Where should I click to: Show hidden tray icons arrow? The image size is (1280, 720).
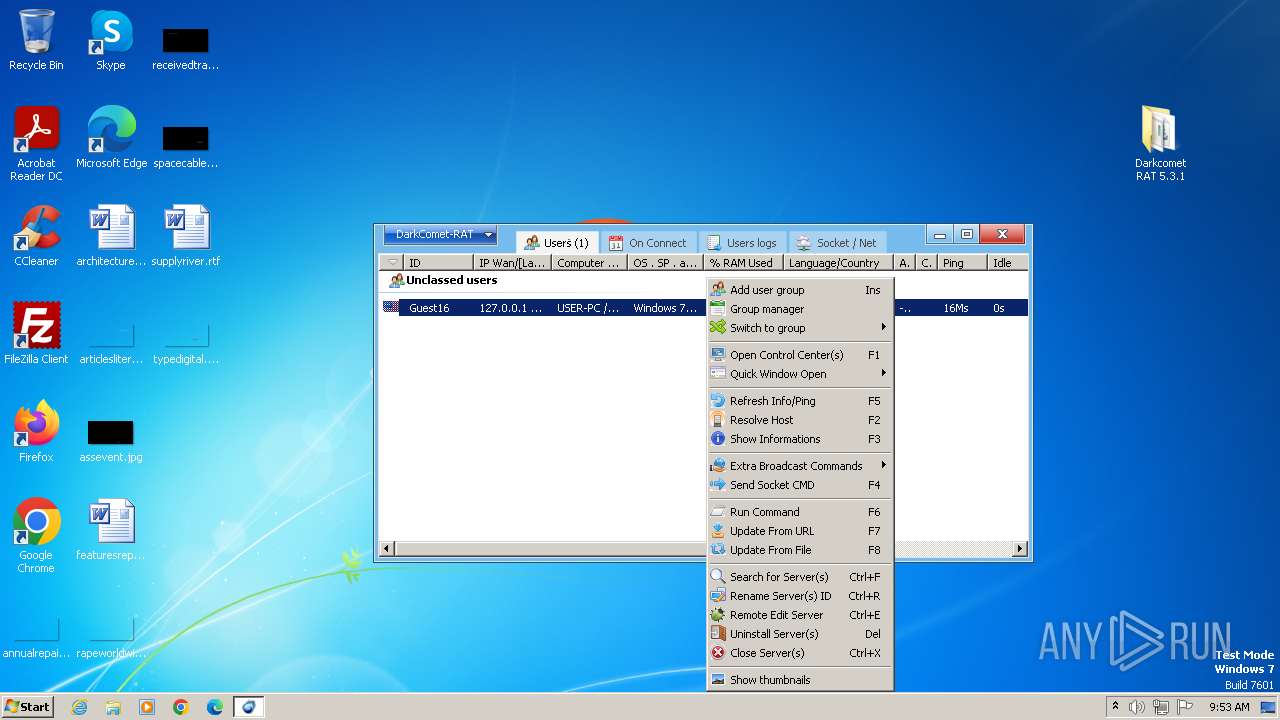[x=1115, y=707]
